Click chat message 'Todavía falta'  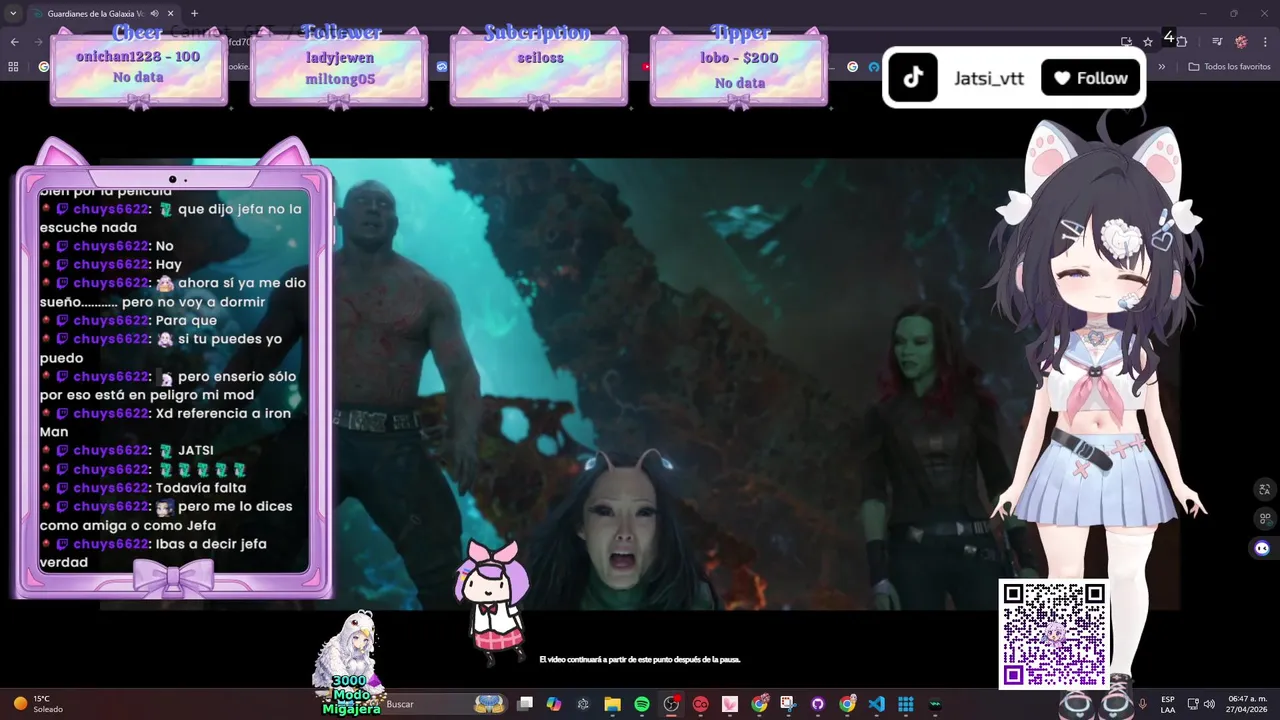click(x=201, y=488)
